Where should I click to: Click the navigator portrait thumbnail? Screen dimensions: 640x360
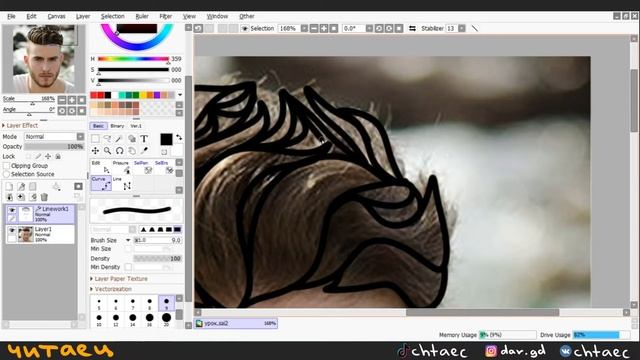coord(44,58)
